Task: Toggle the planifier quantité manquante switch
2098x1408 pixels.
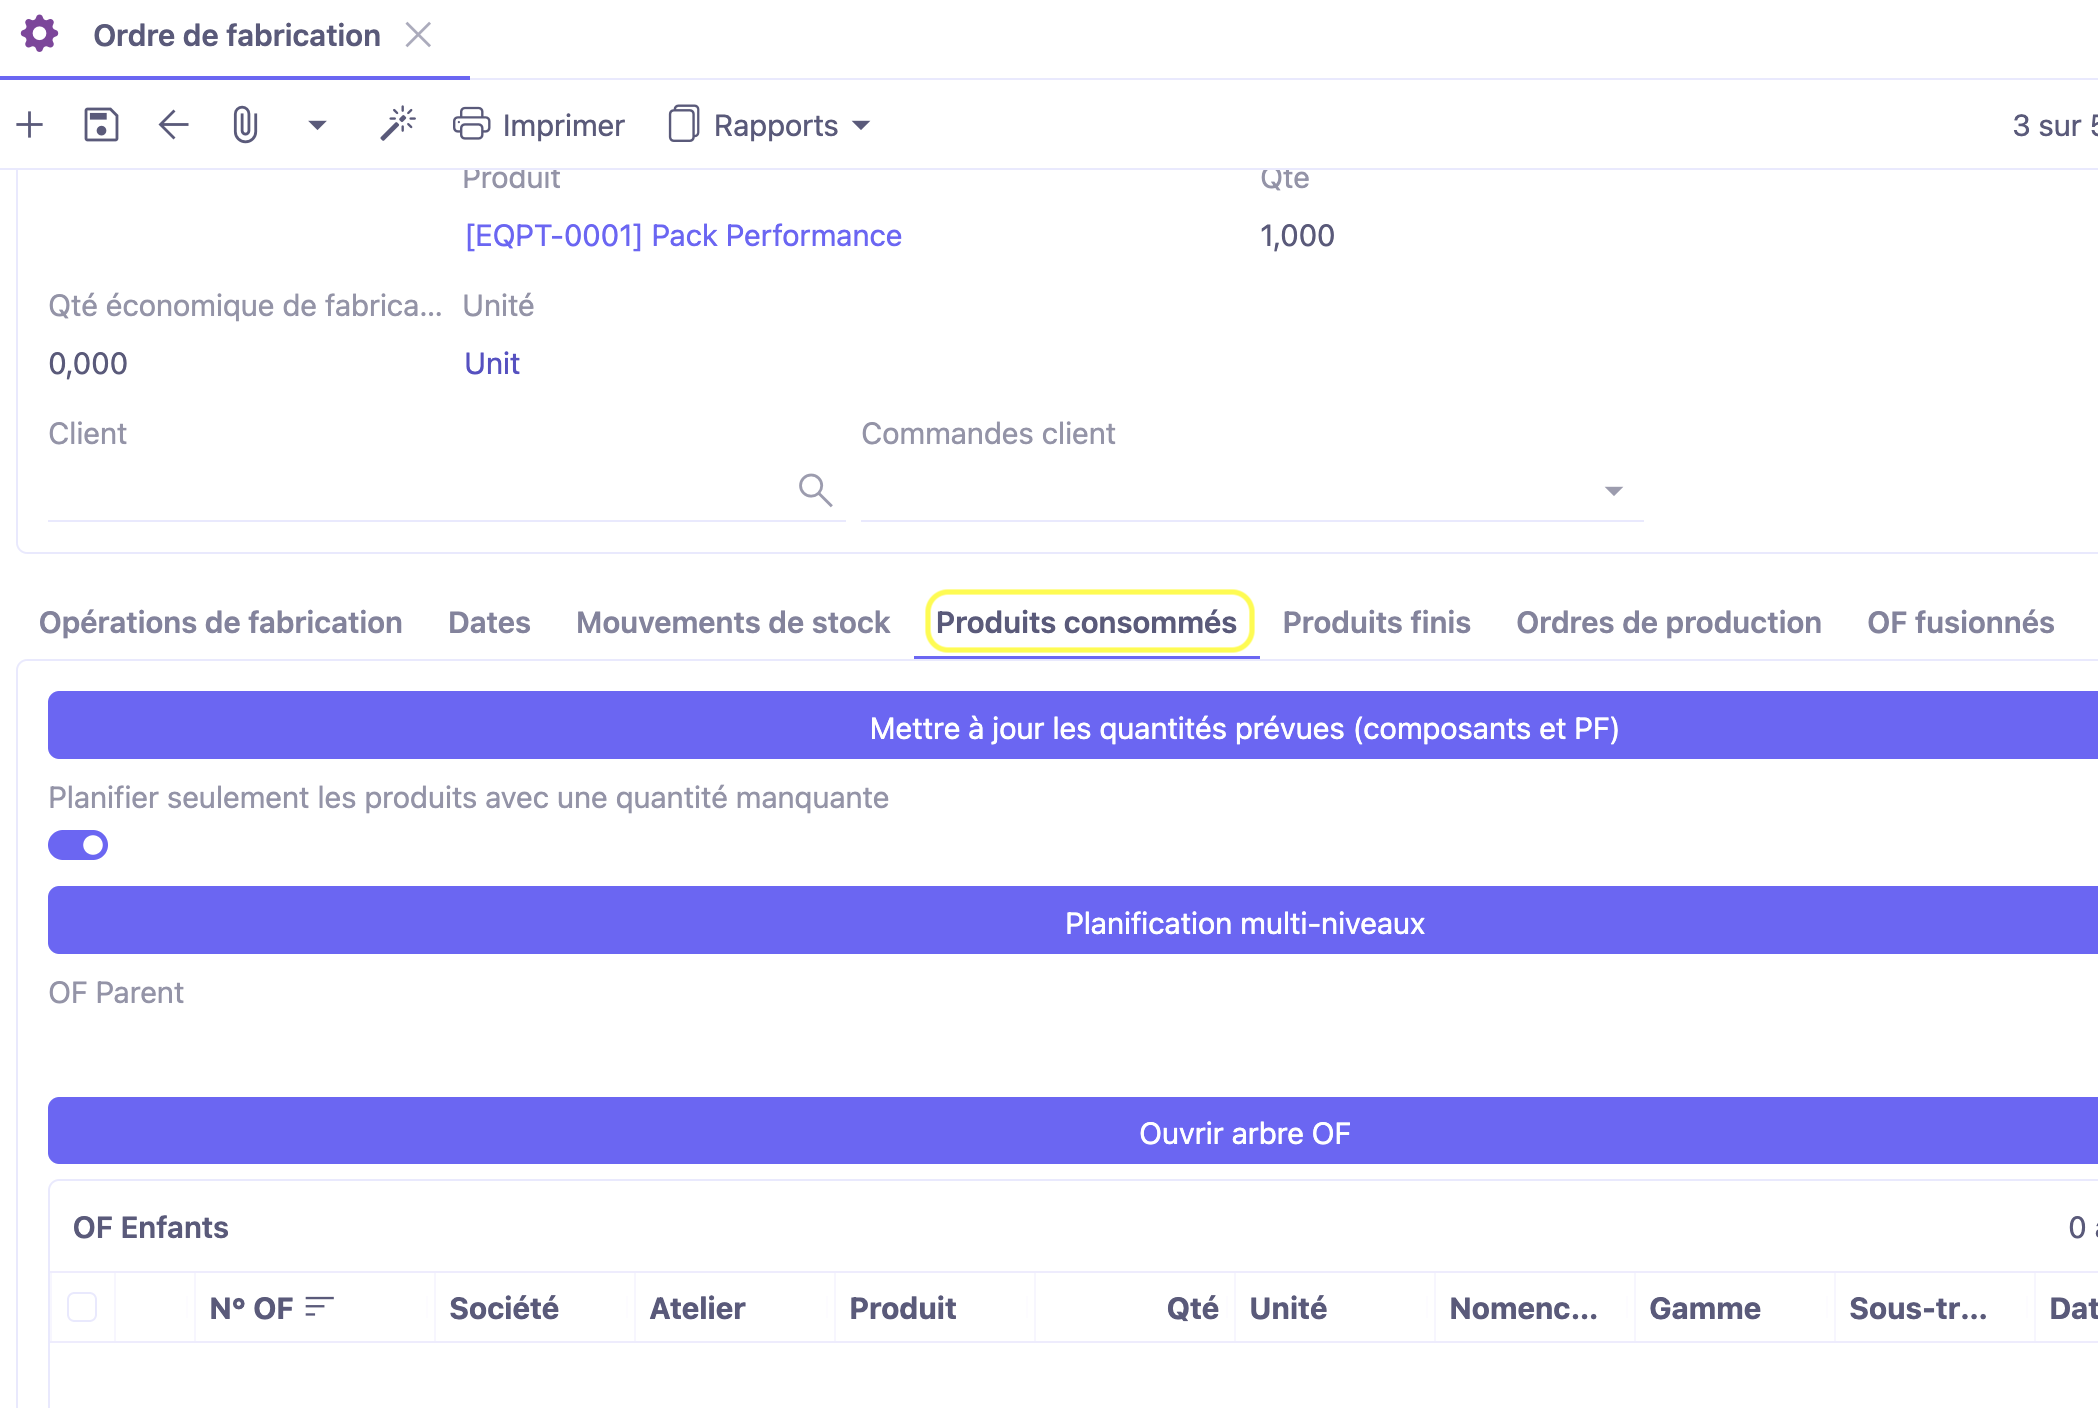Action: pos(78,845)
